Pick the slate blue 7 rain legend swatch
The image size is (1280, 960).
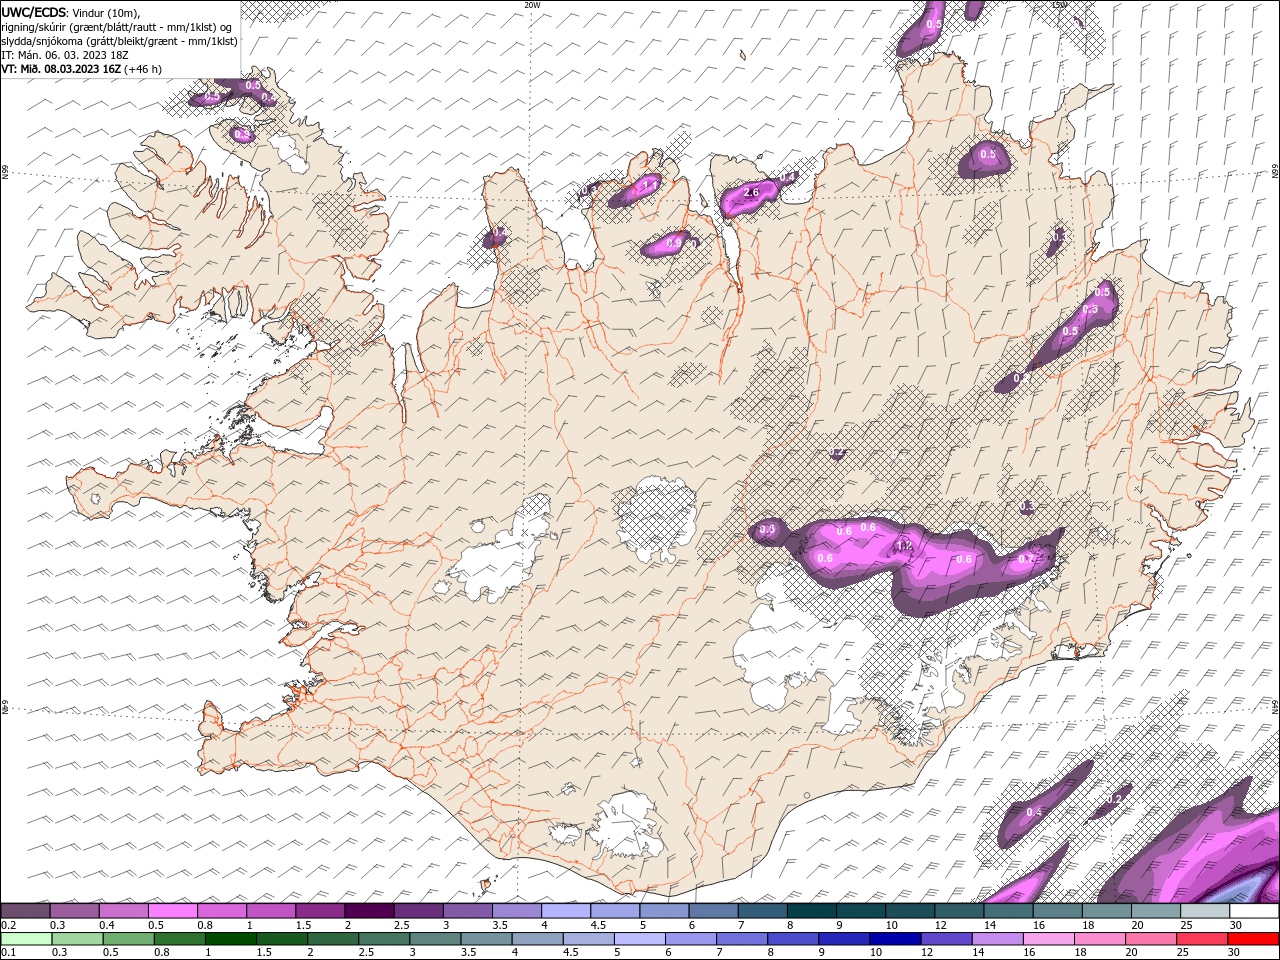[x=743, y=939]
